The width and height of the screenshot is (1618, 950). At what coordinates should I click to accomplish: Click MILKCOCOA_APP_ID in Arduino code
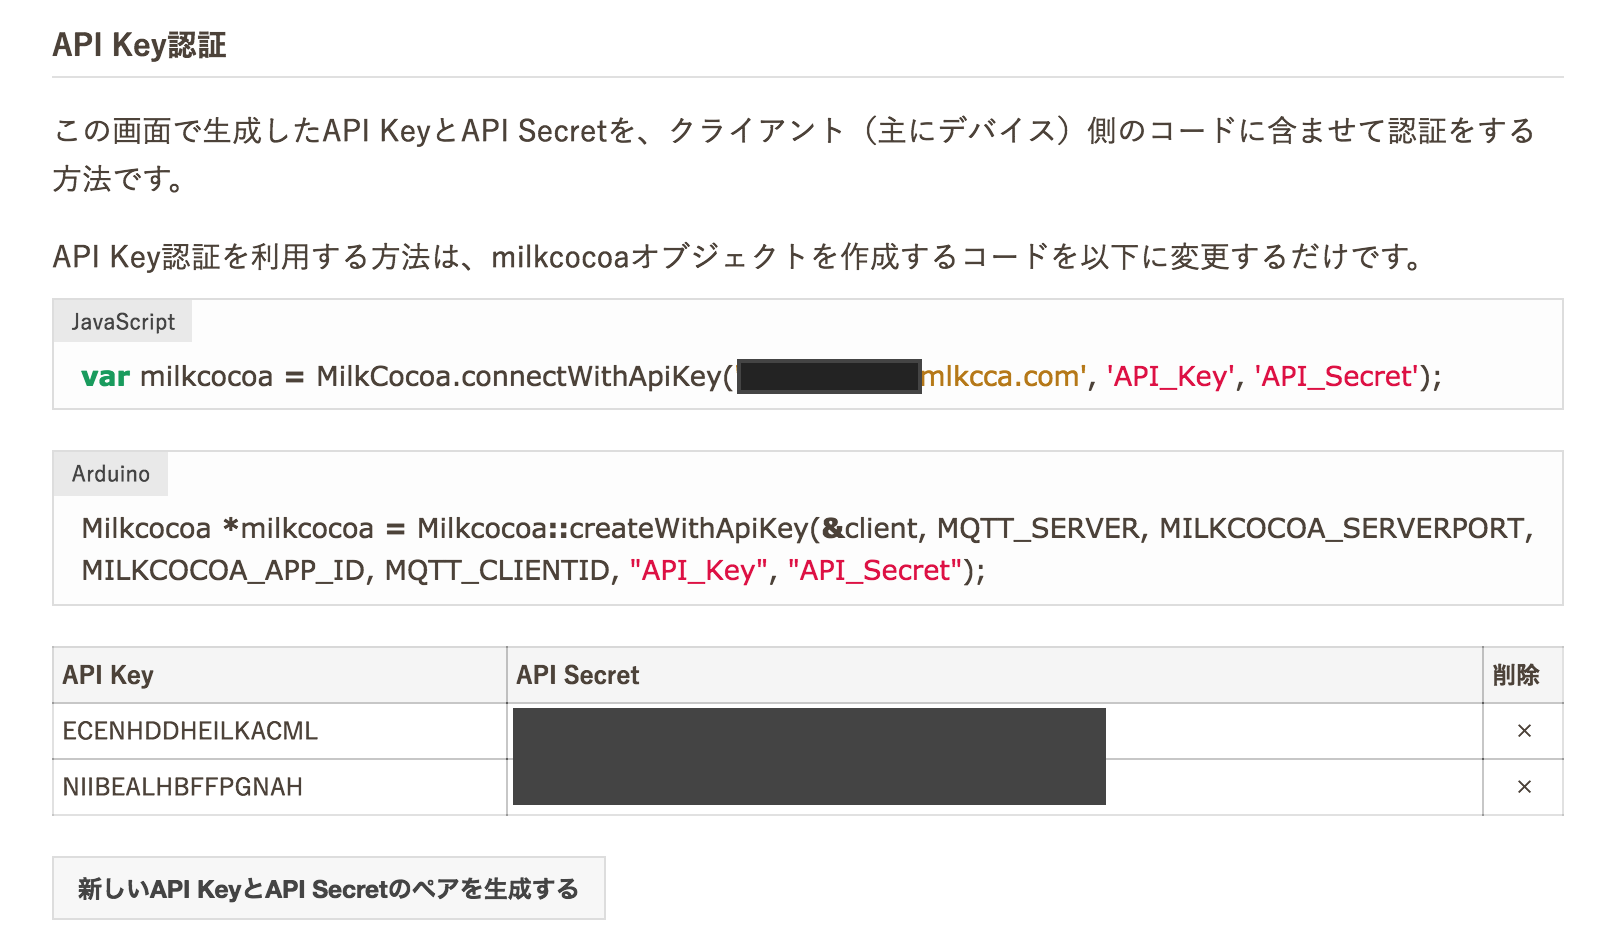pyautogui.click(x=223, y=570)
